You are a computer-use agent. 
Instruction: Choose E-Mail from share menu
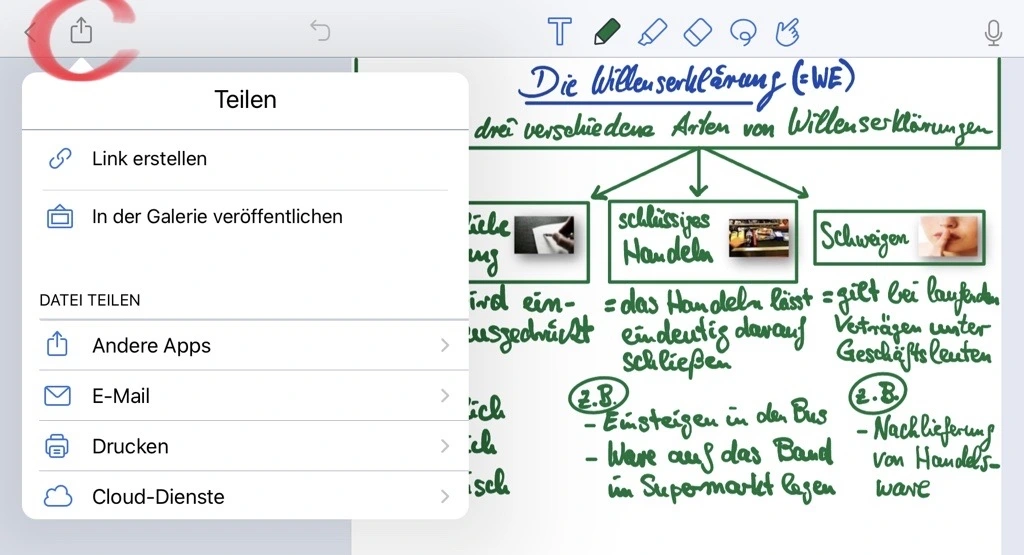pos(121,396)
